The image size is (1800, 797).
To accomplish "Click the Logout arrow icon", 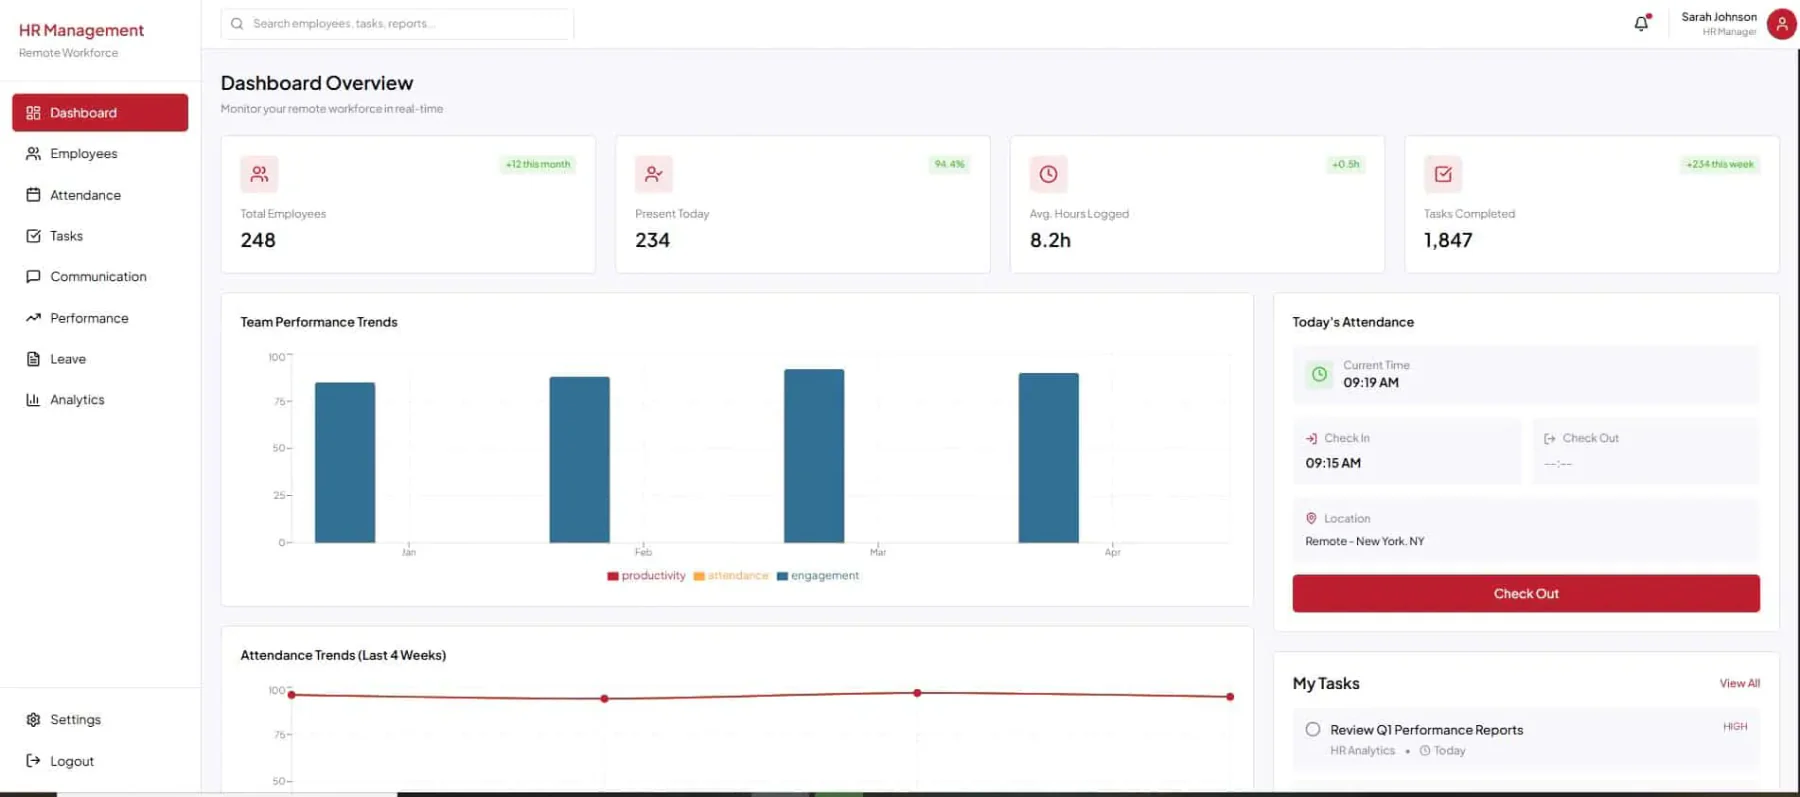I will coord(33,761).
